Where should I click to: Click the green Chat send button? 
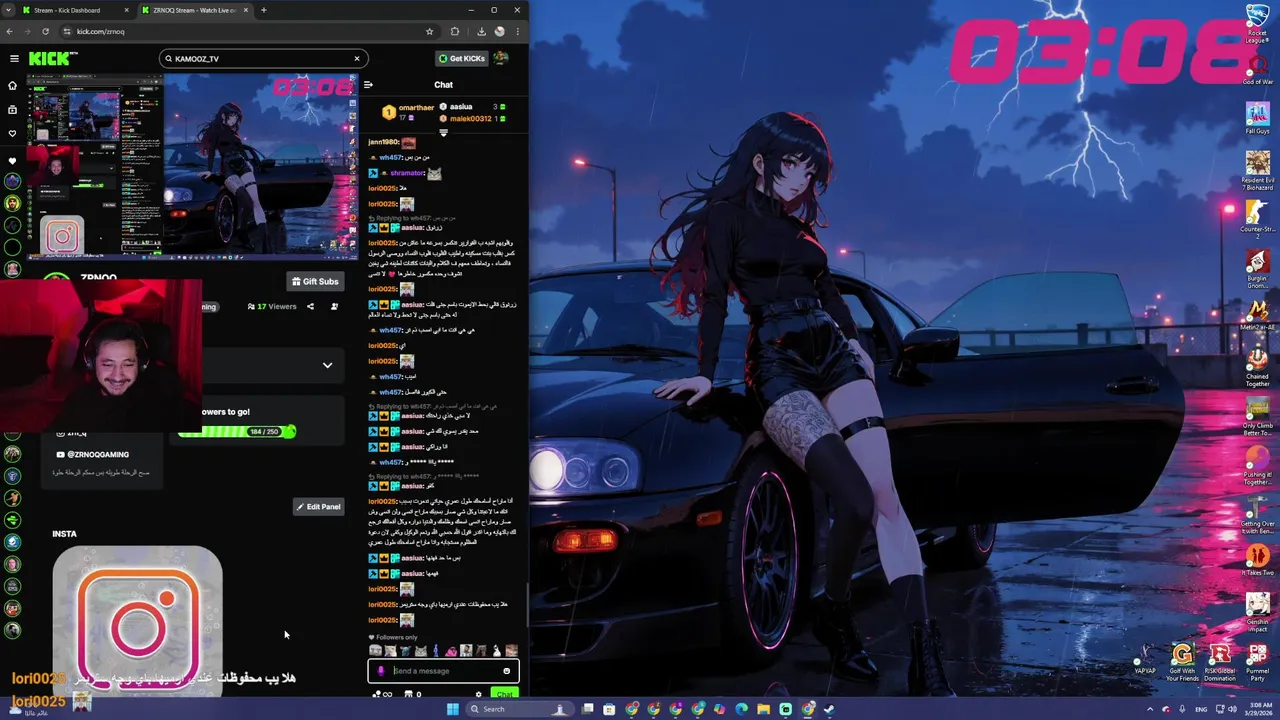pyautogui.click(x=504, y=694)
